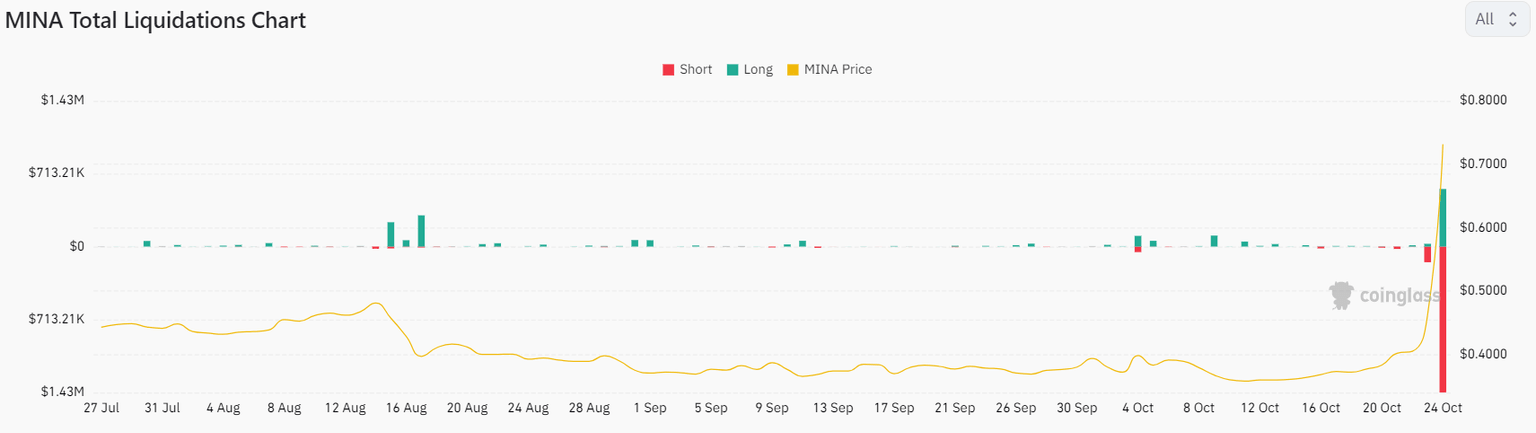Open the All time range dropdown
The height and width of the screenshot is (433, 1536).
click(1496, 19)
